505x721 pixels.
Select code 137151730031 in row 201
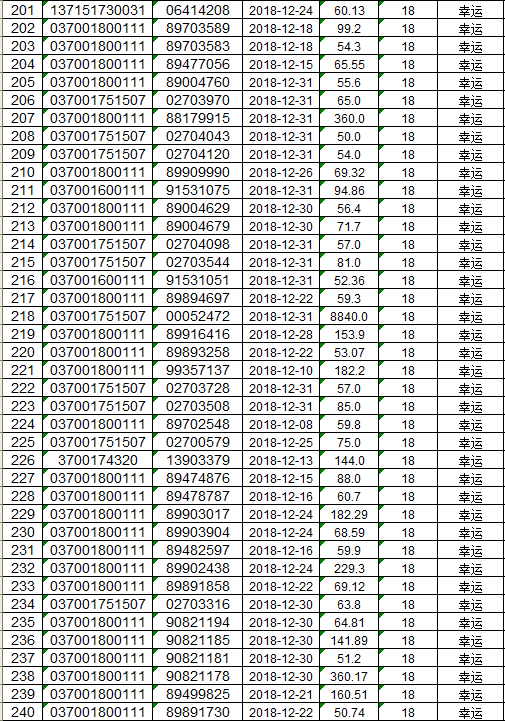pos(98,10)
